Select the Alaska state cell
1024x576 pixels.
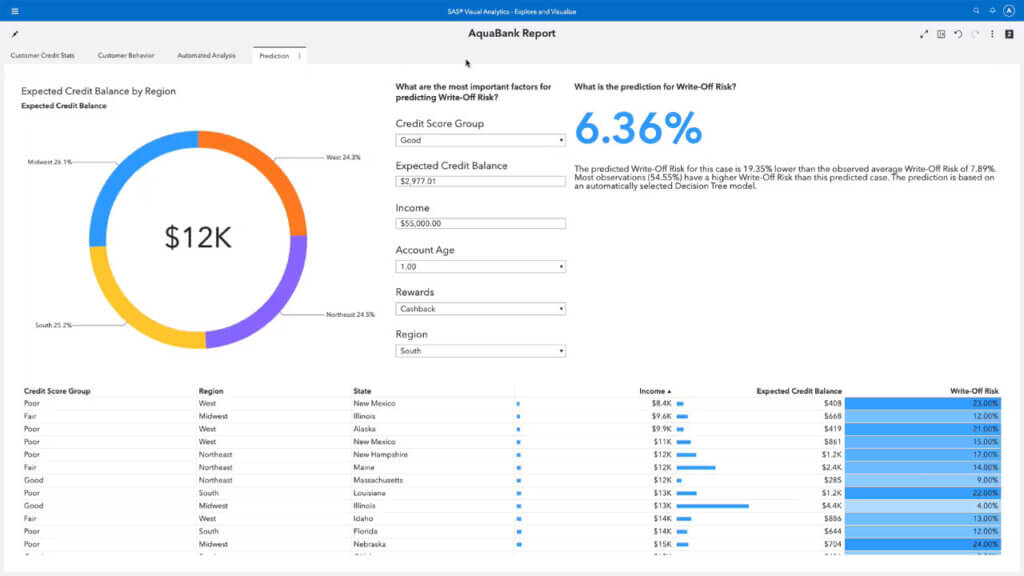pyautogui.click(x=364, y=429)
